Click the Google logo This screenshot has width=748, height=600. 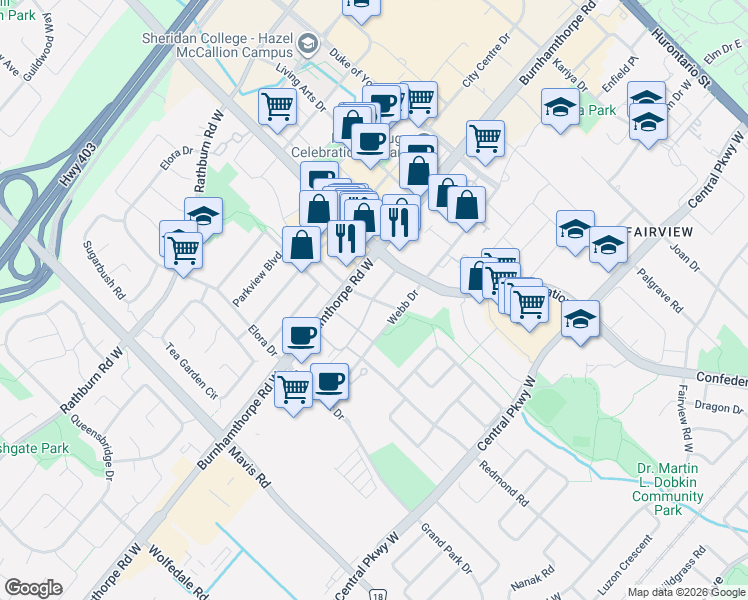pyautogui.click(x=33, y=588)
